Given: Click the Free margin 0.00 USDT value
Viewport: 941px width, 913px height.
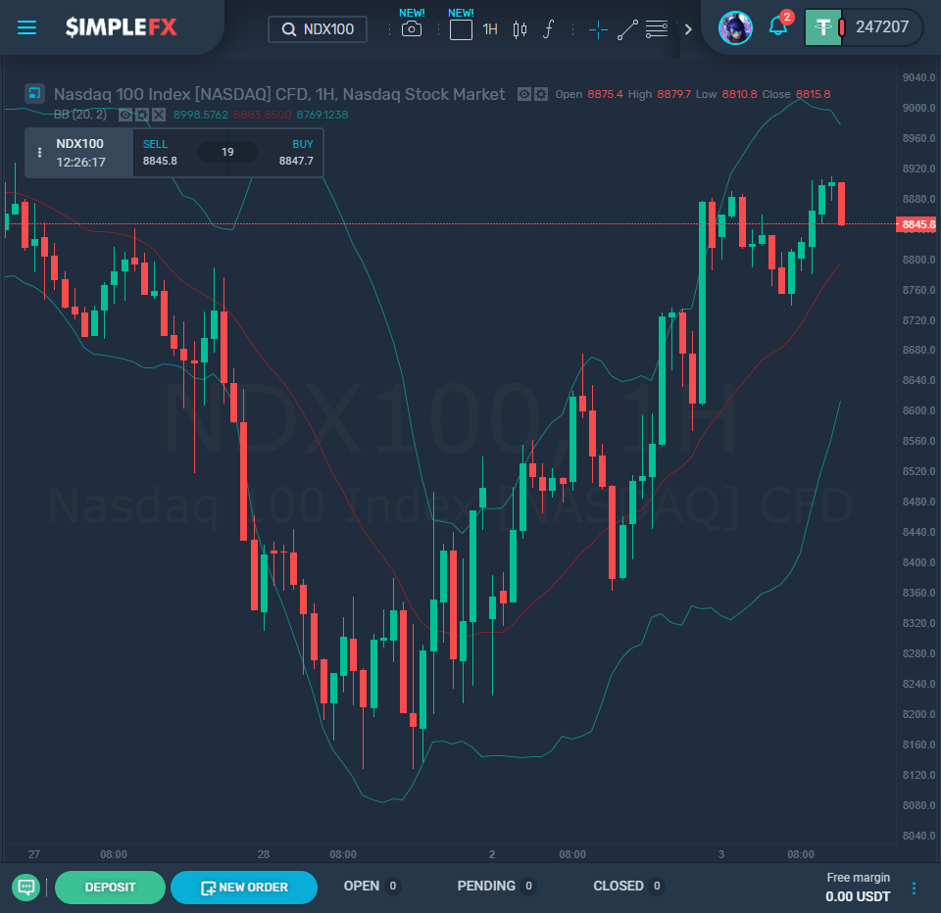Looking at the screenshot, I should click(x=858, y=896).
